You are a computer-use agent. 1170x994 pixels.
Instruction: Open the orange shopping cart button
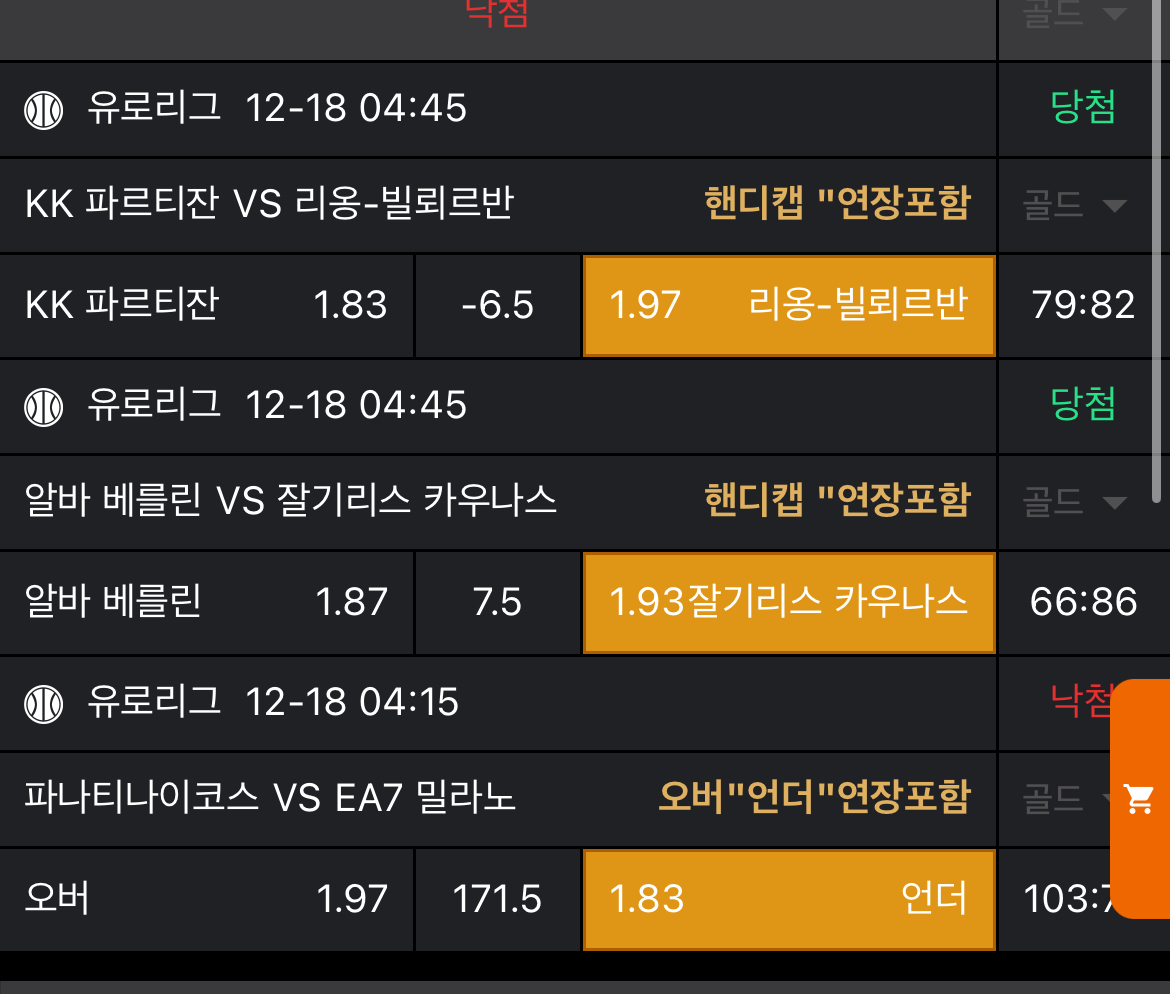pos(1140,798)
